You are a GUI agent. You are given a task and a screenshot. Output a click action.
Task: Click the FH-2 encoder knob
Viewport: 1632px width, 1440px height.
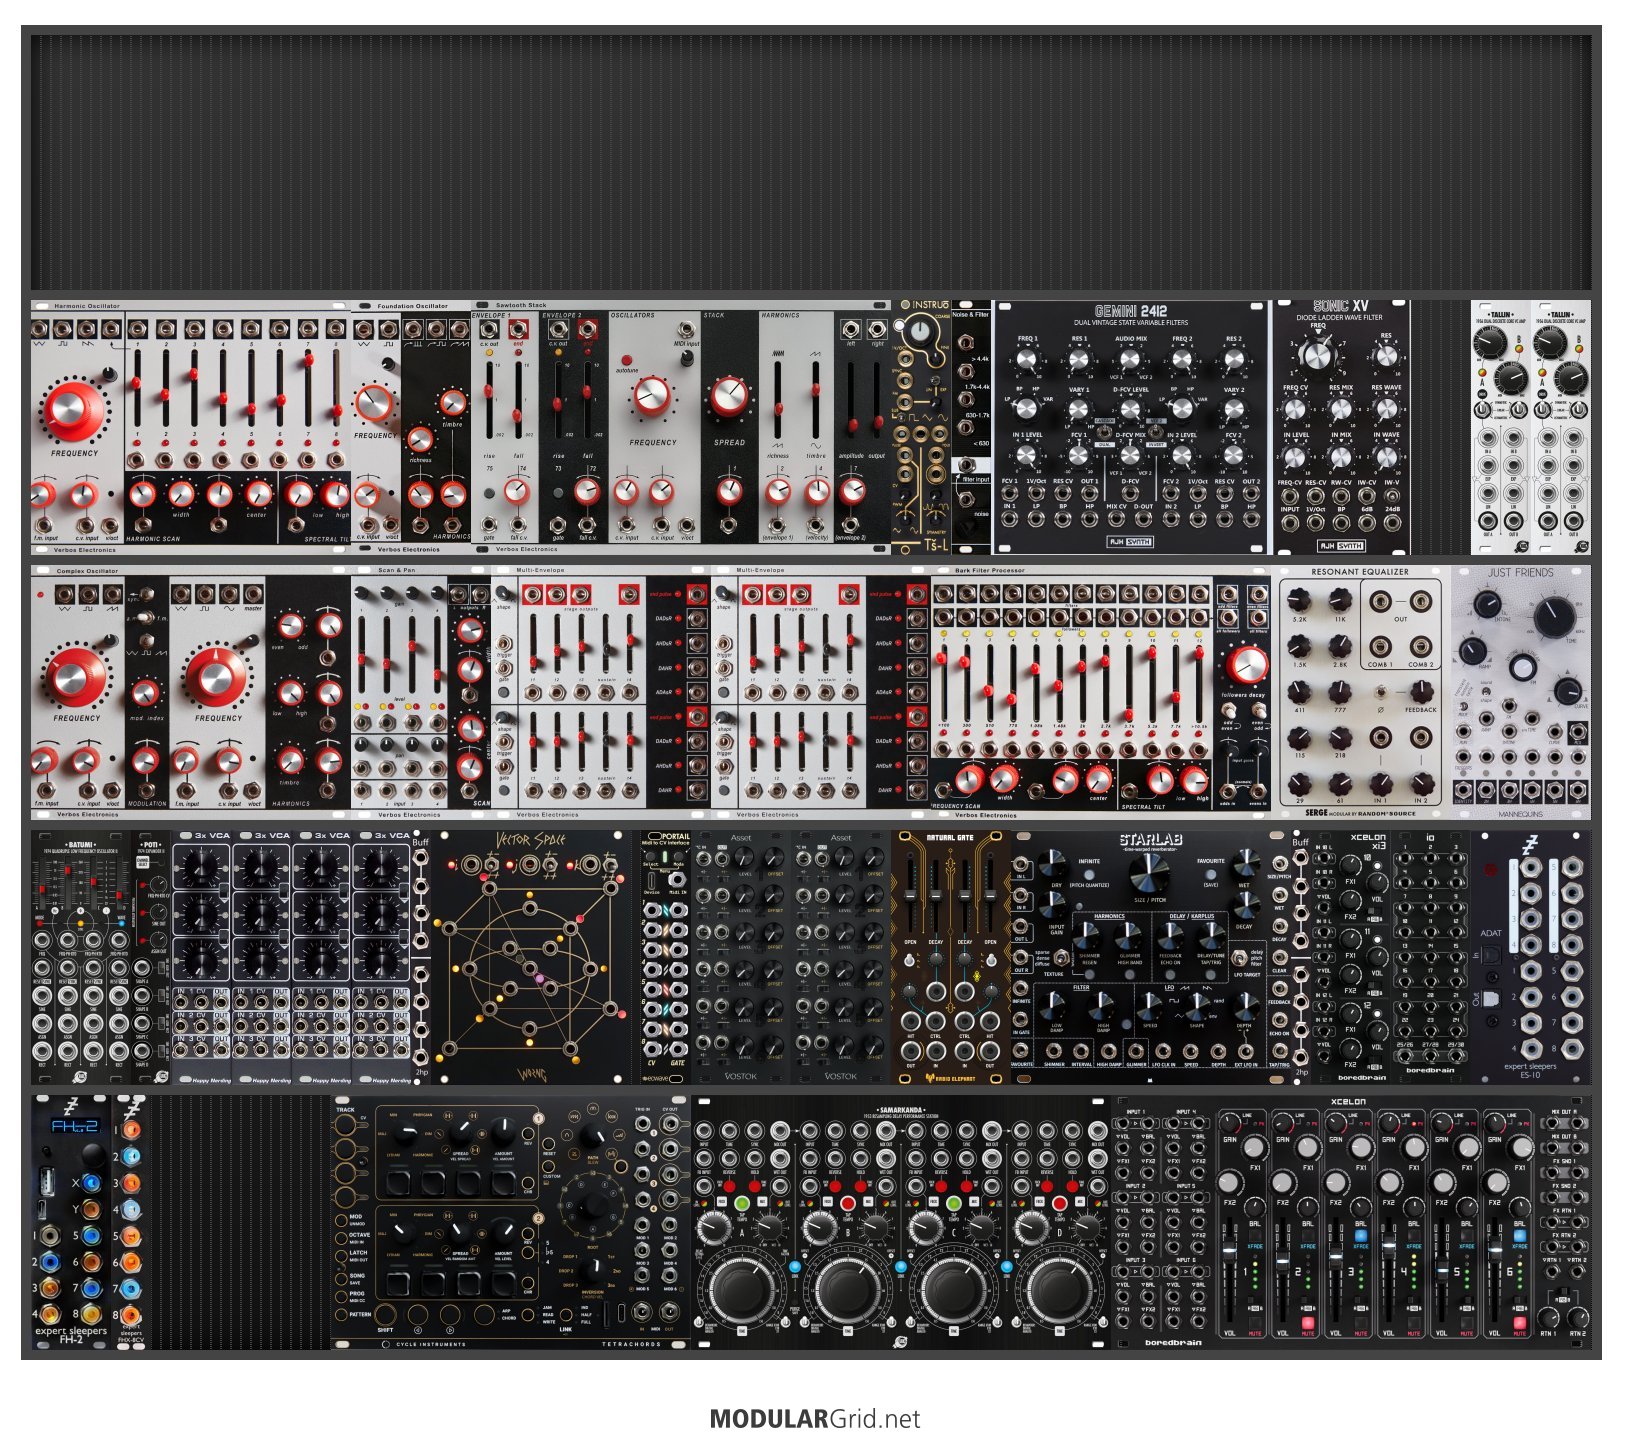[93, 1157]
